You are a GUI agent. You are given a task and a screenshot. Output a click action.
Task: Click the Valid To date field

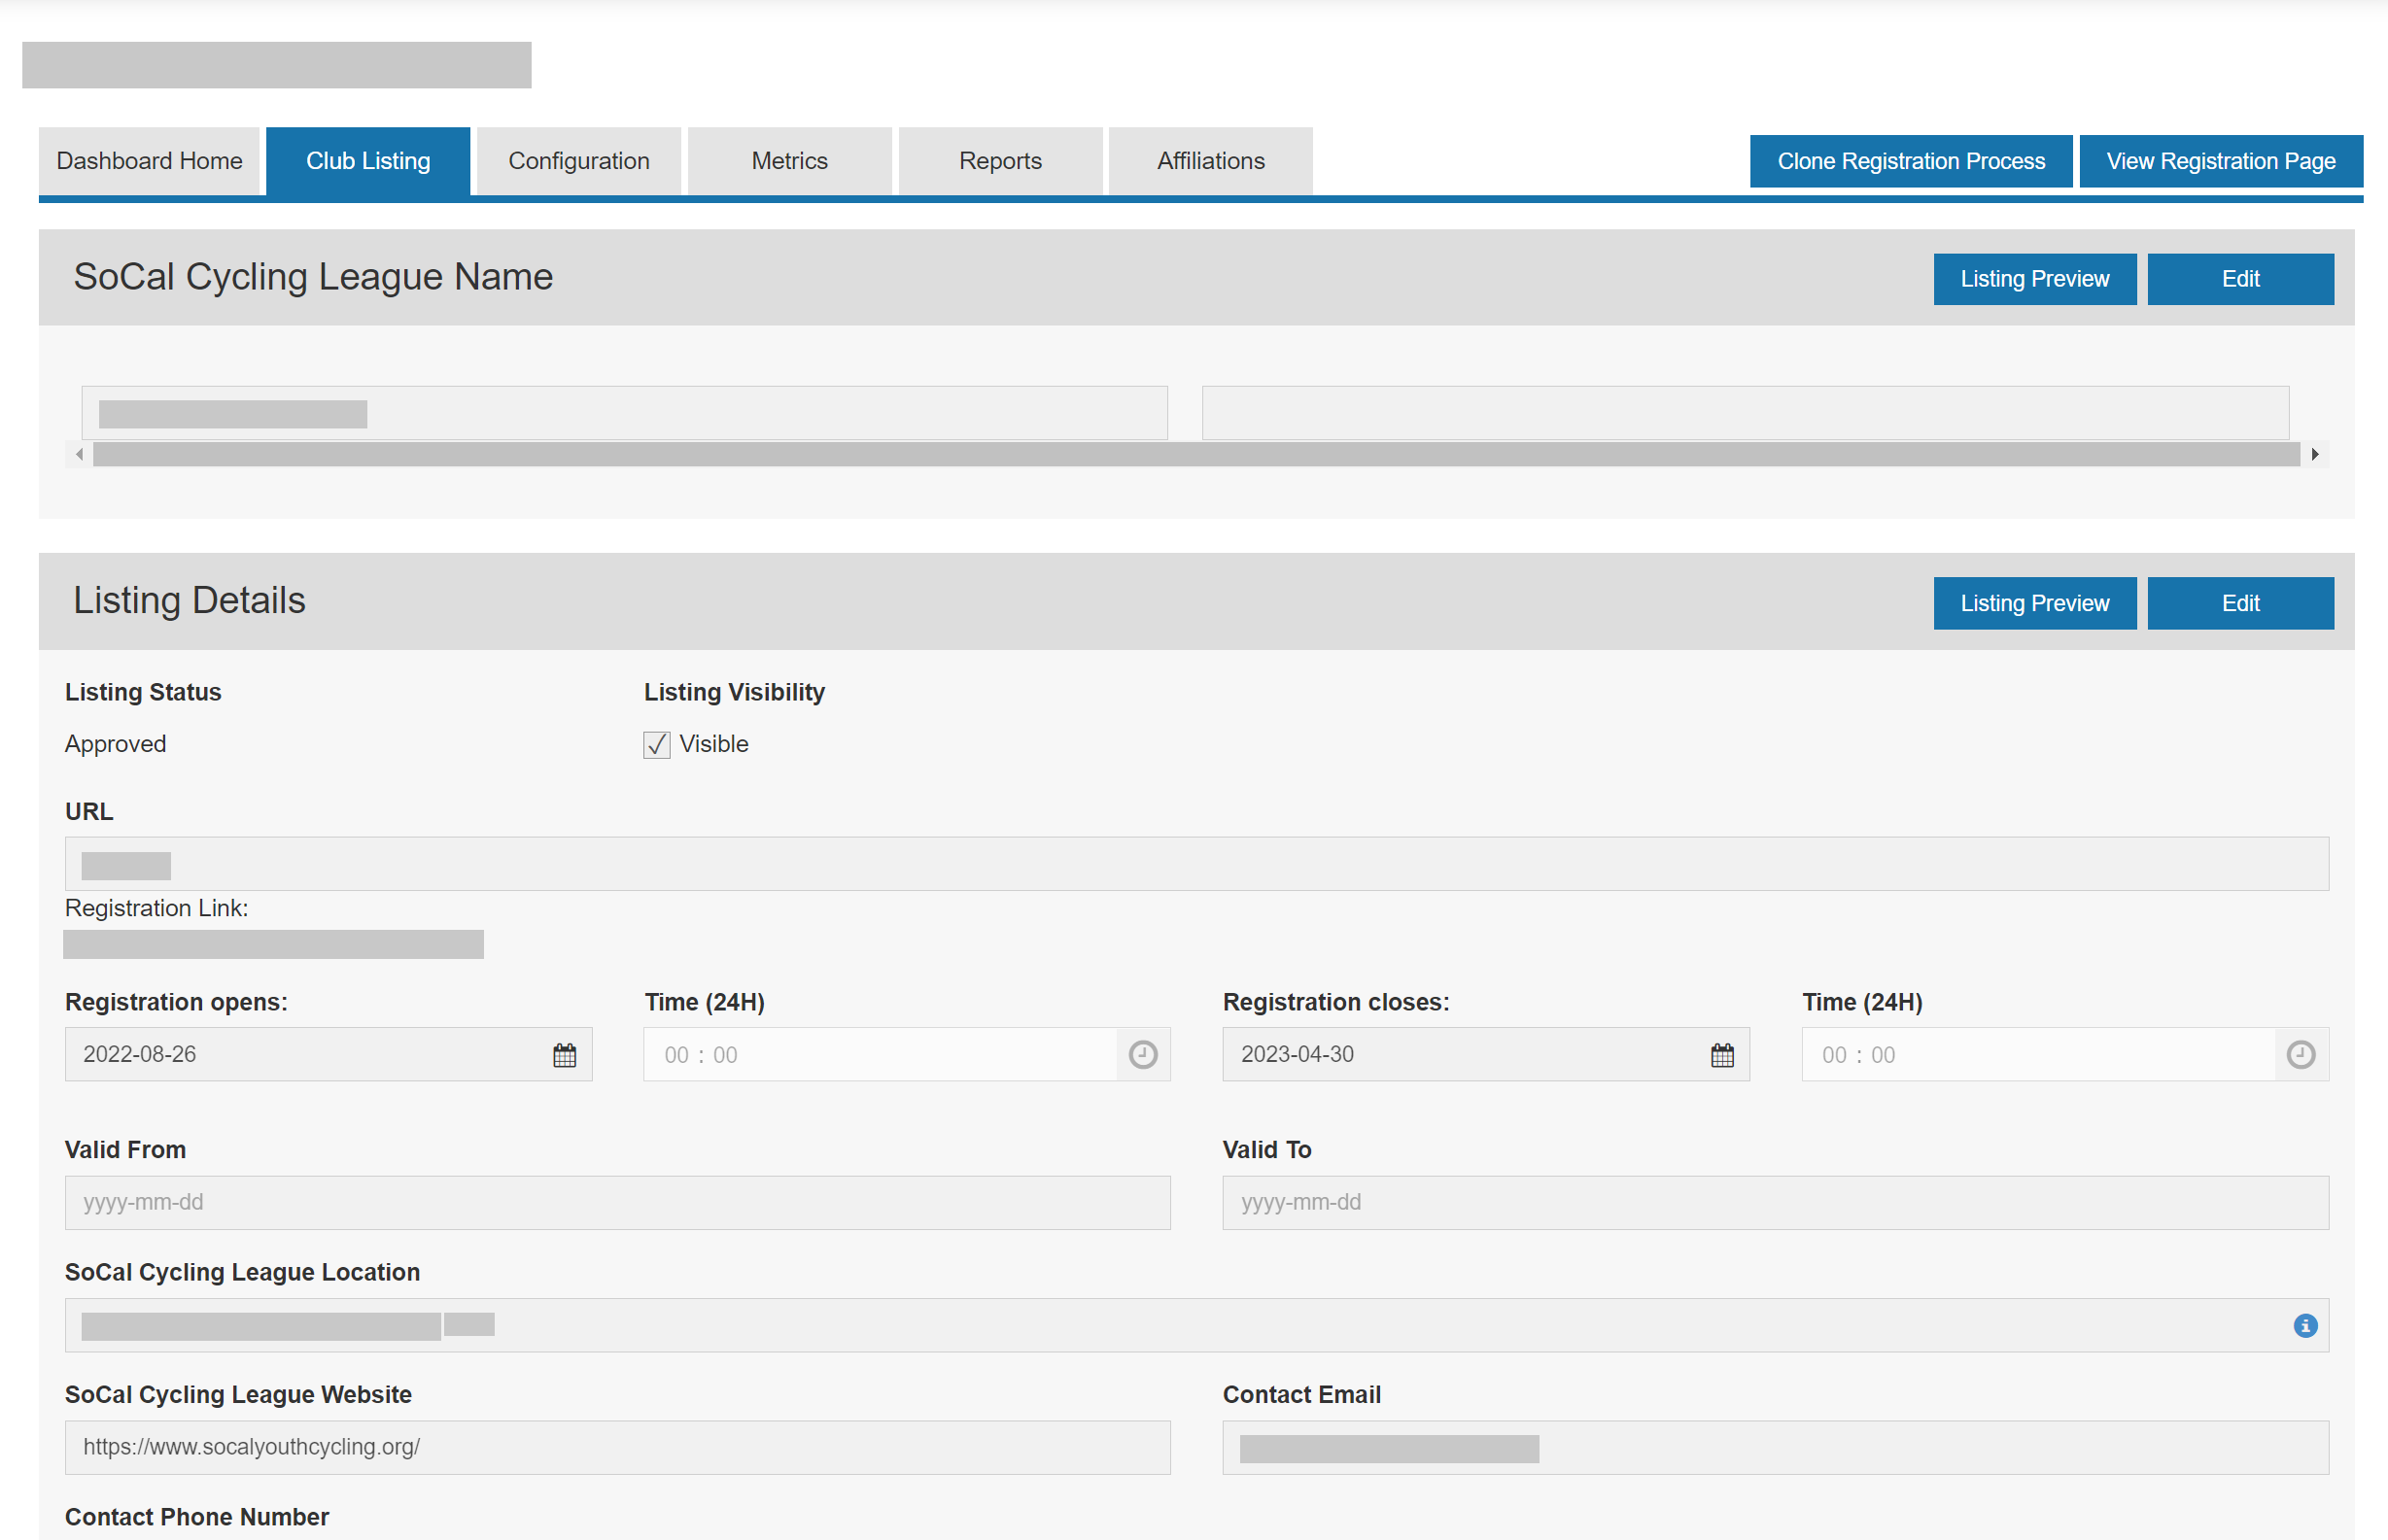[x=1775, y=1202]
